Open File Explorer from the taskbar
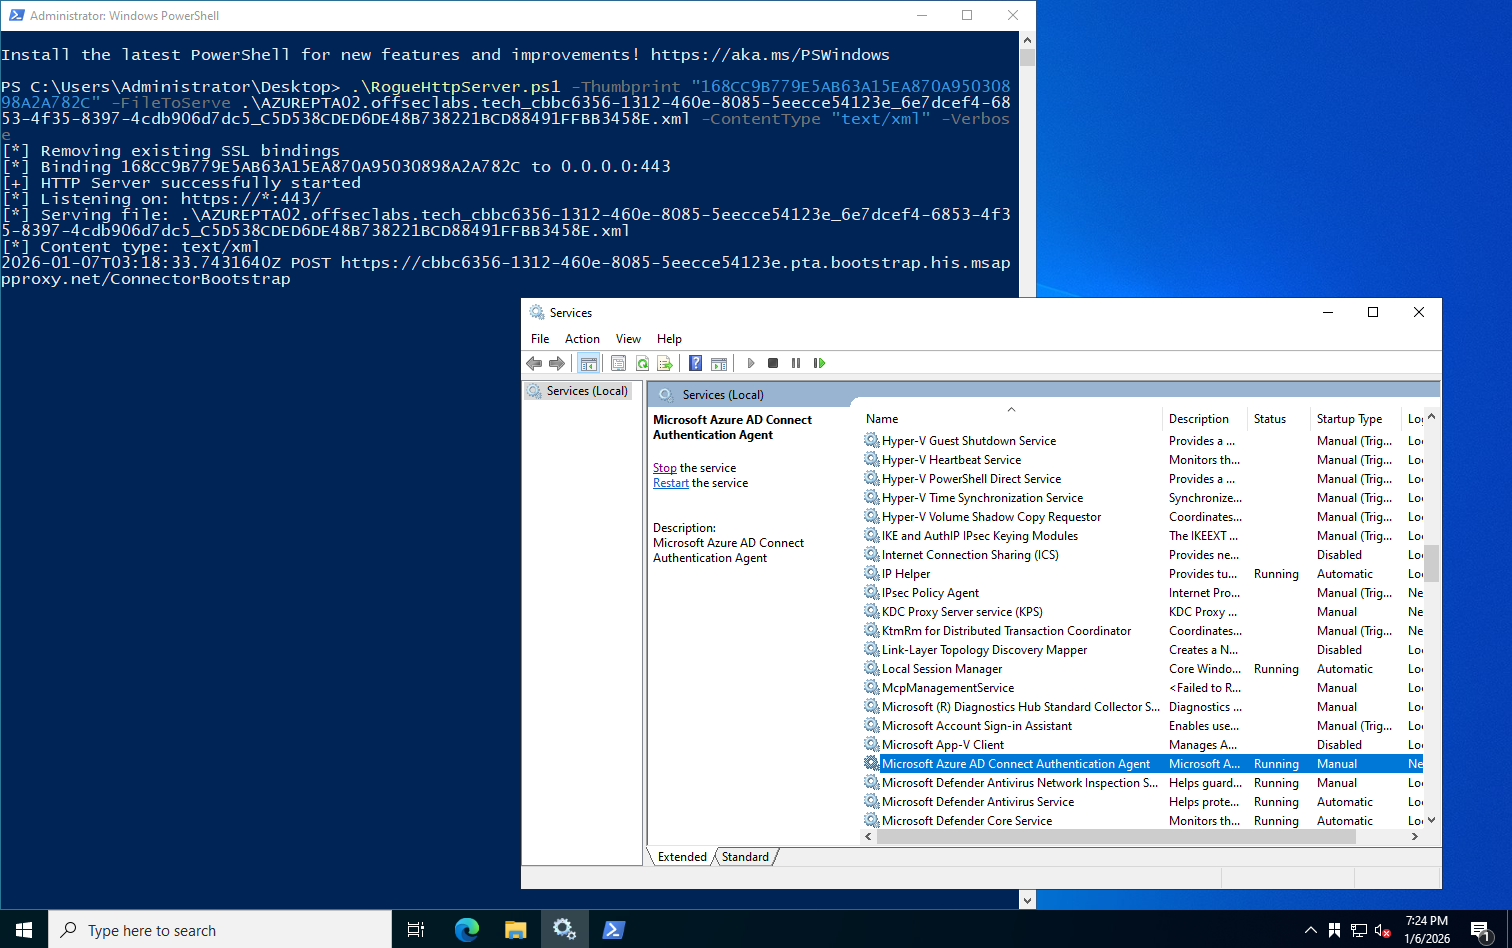The width and height of the screenshot is (1512, 948). click(x=515, y=930)
